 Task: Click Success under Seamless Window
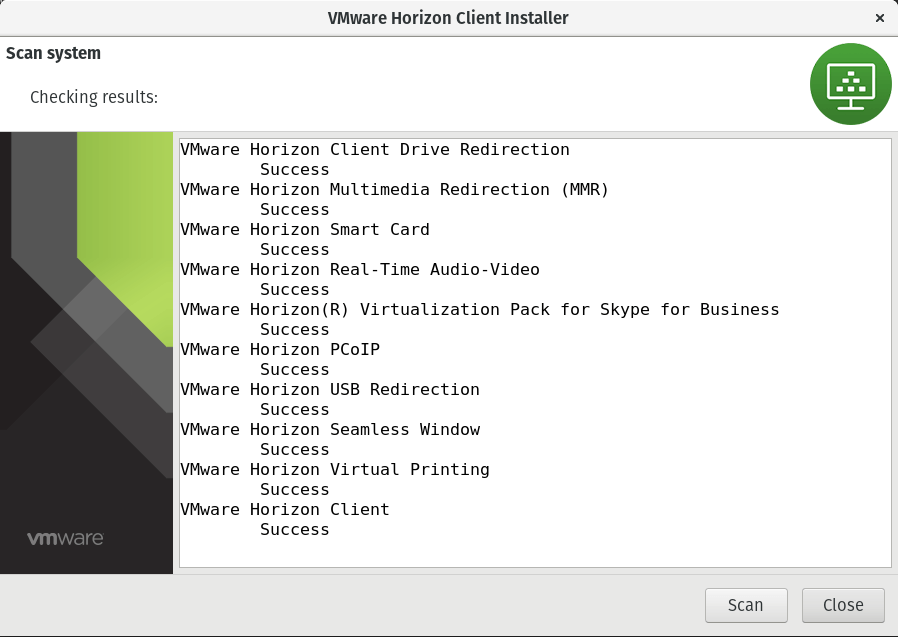pos(295,450)
